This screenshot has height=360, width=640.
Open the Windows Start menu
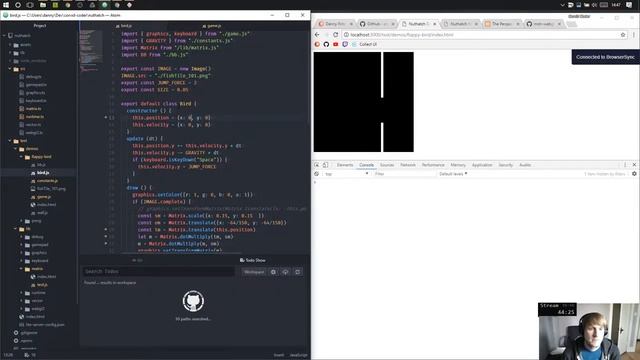(6, 5)
